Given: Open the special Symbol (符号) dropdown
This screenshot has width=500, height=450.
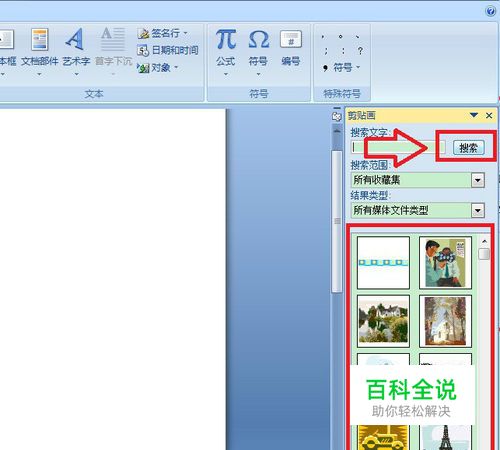Looking at the screenshot, I should [342, 68].
